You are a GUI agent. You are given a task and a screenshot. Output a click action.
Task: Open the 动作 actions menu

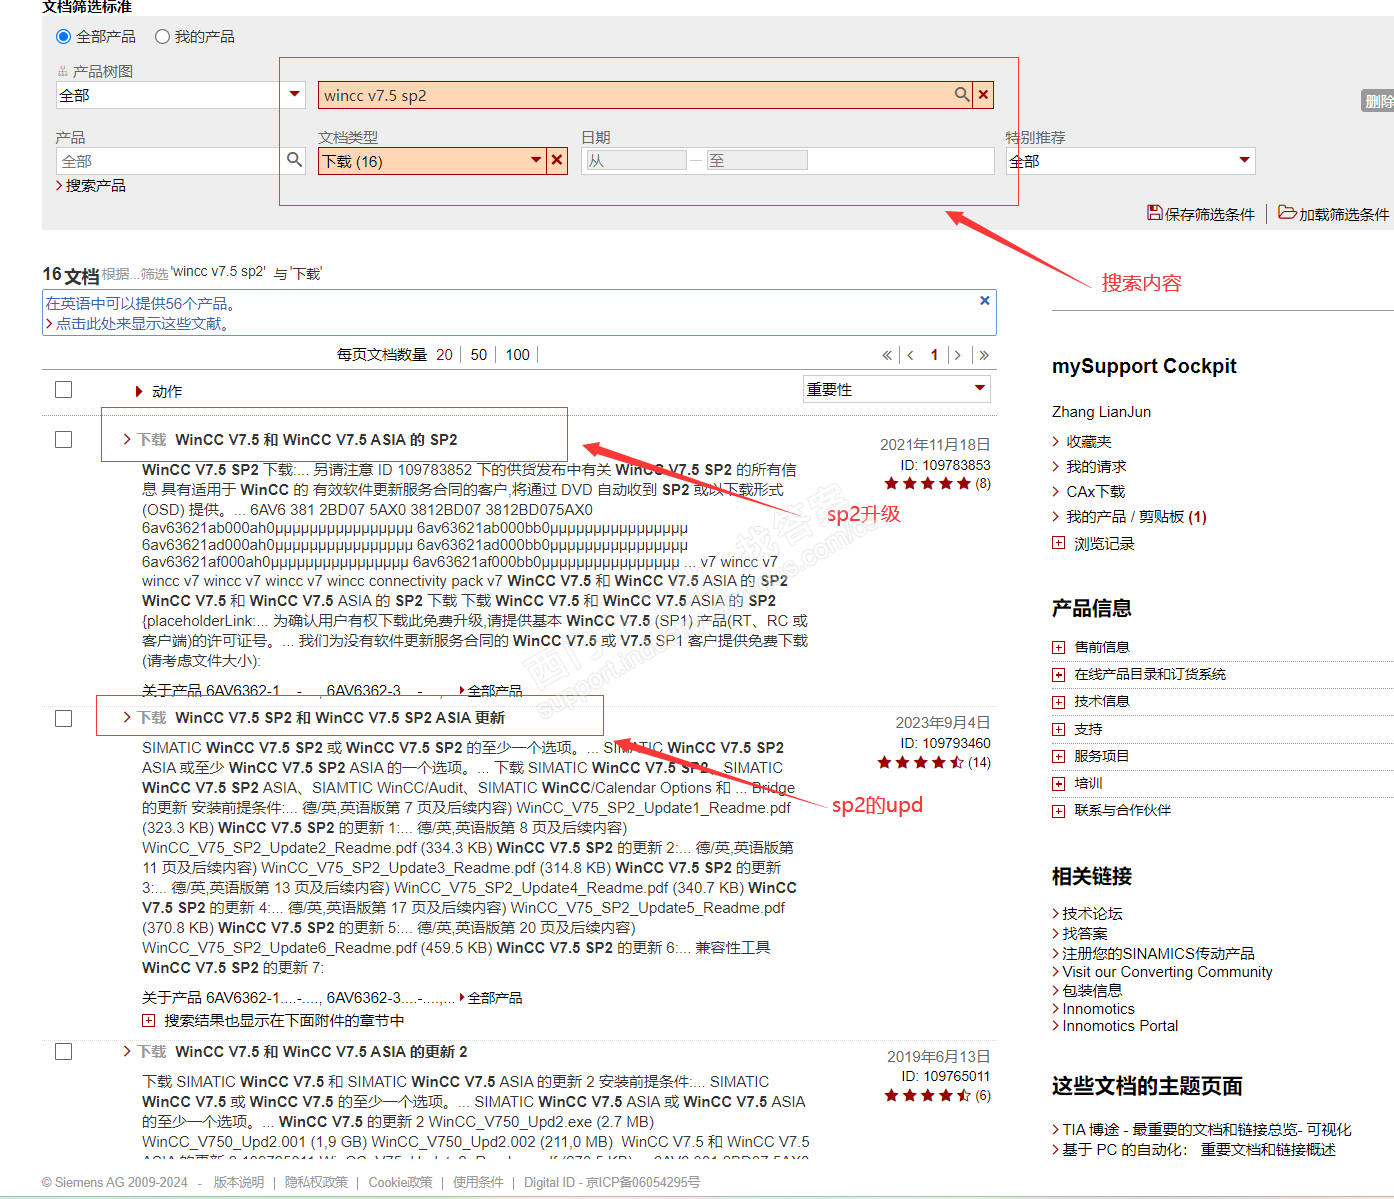pyautogui.click(x=159, y=391)
